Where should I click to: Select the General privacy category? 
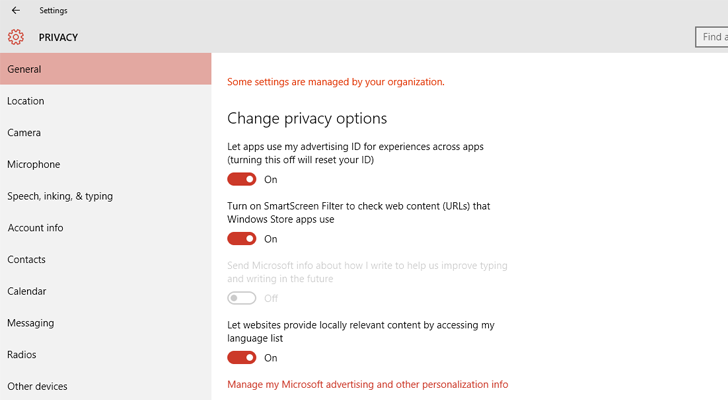tap(105, 69)
